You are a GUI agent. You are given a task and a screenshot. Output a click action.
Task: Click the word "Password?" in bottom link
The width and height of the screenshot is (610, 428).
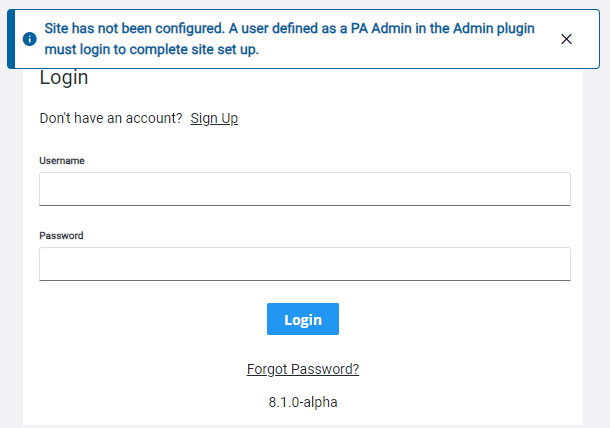coord(325,369)
